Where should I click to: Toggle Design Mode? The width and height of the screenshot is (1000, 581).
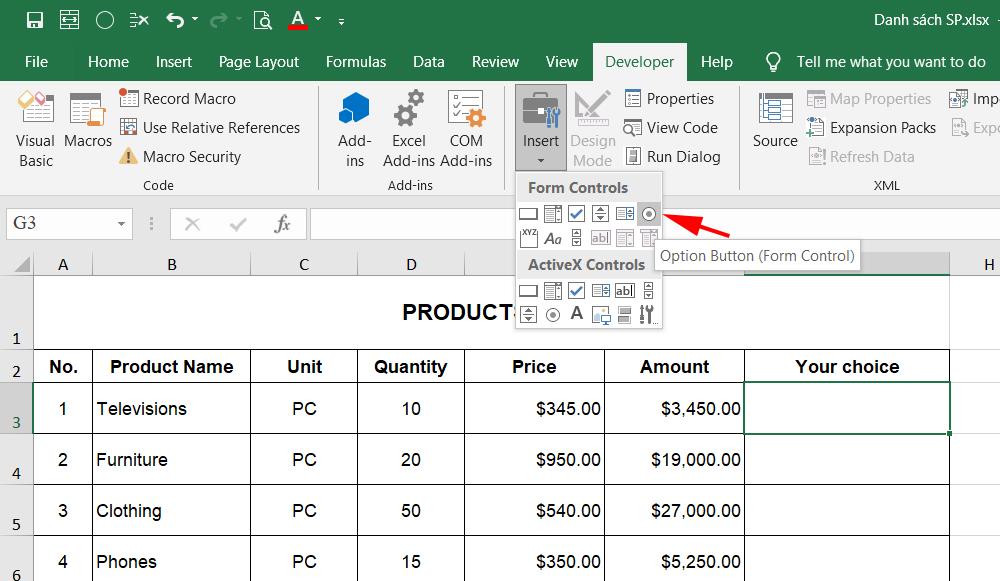point(592,129)
